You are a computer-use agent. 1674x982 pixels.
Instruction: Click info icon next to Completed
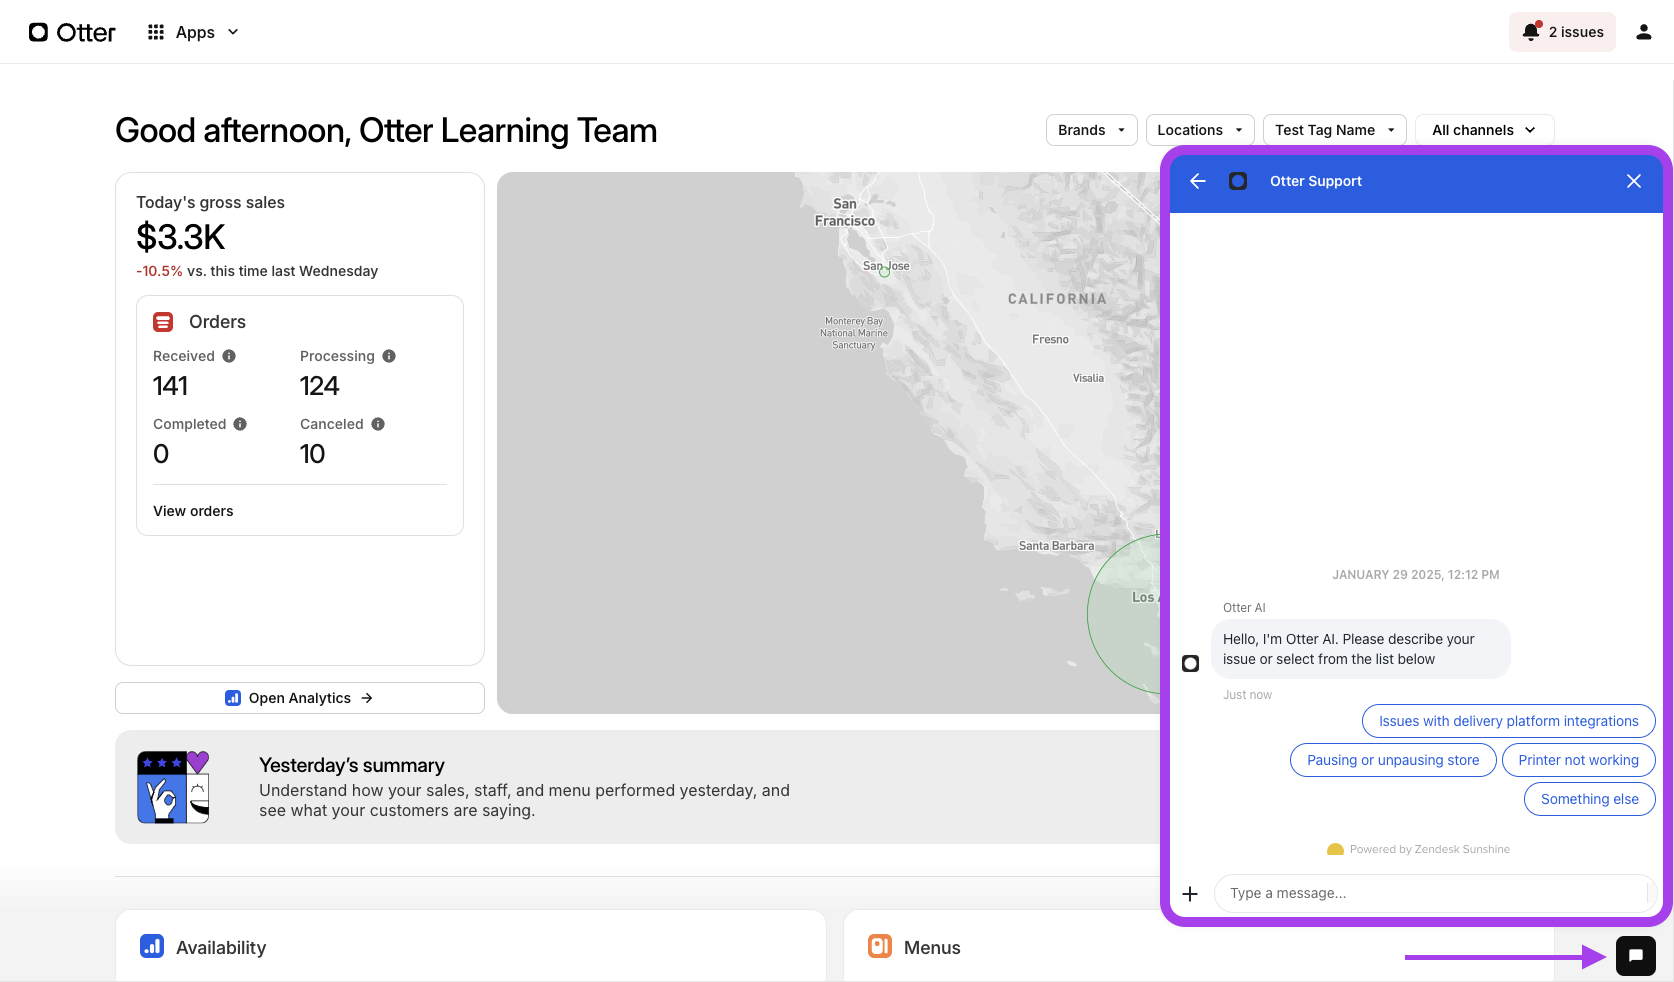tap(240, 424)
